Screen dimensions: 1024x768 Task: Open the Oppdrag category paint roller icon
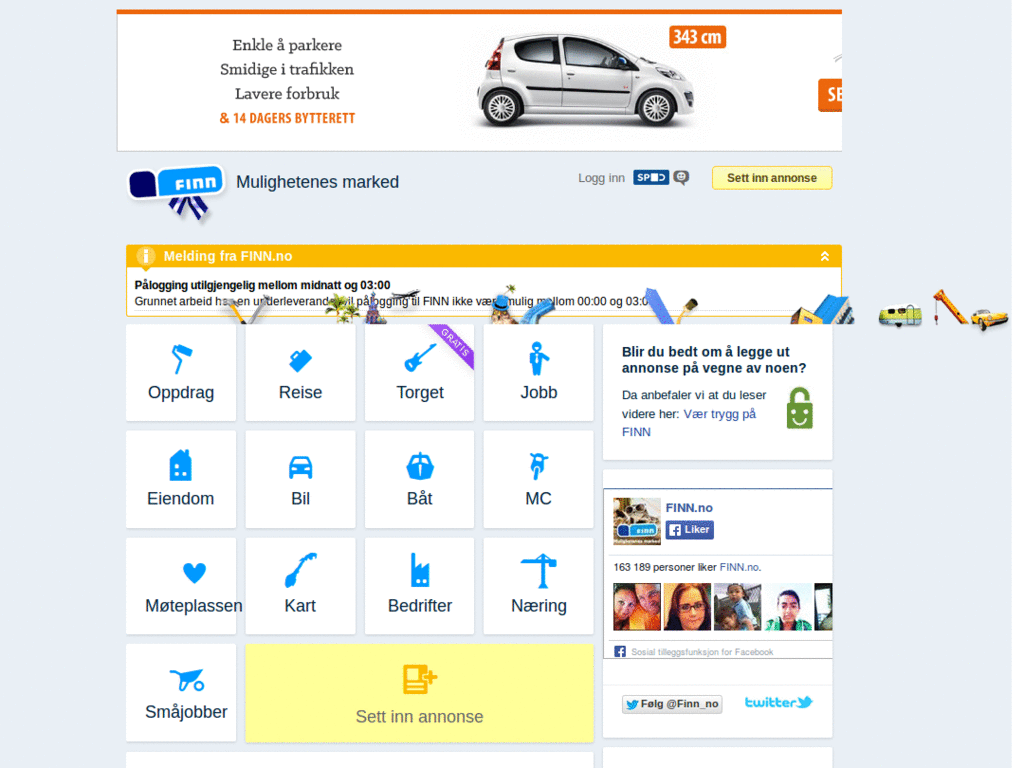[x=181, y=359]
